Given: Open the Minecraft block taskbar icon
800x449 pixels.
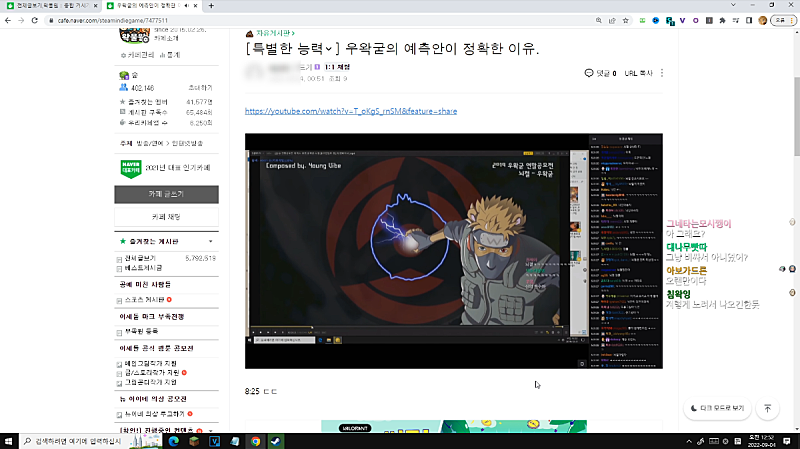Looking at the screenshot, I should coord(194,441).
